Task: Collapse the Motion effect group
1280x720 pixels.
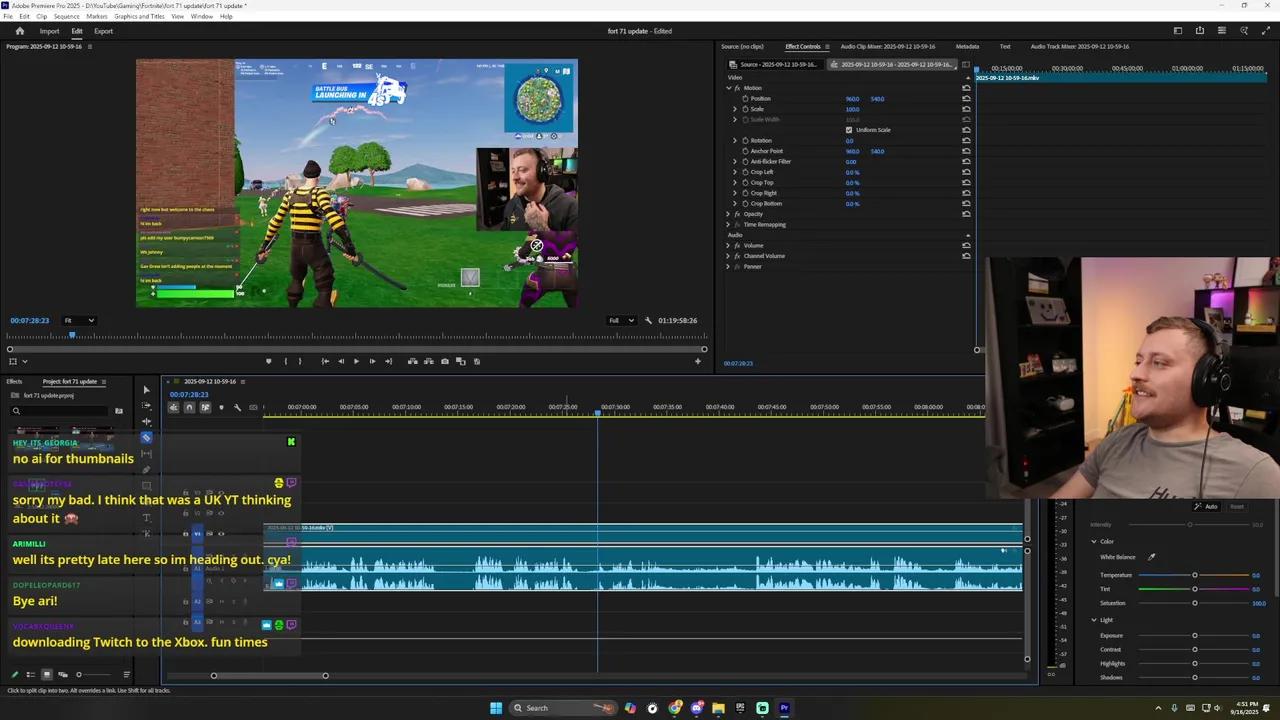Action: pos(728,88)
